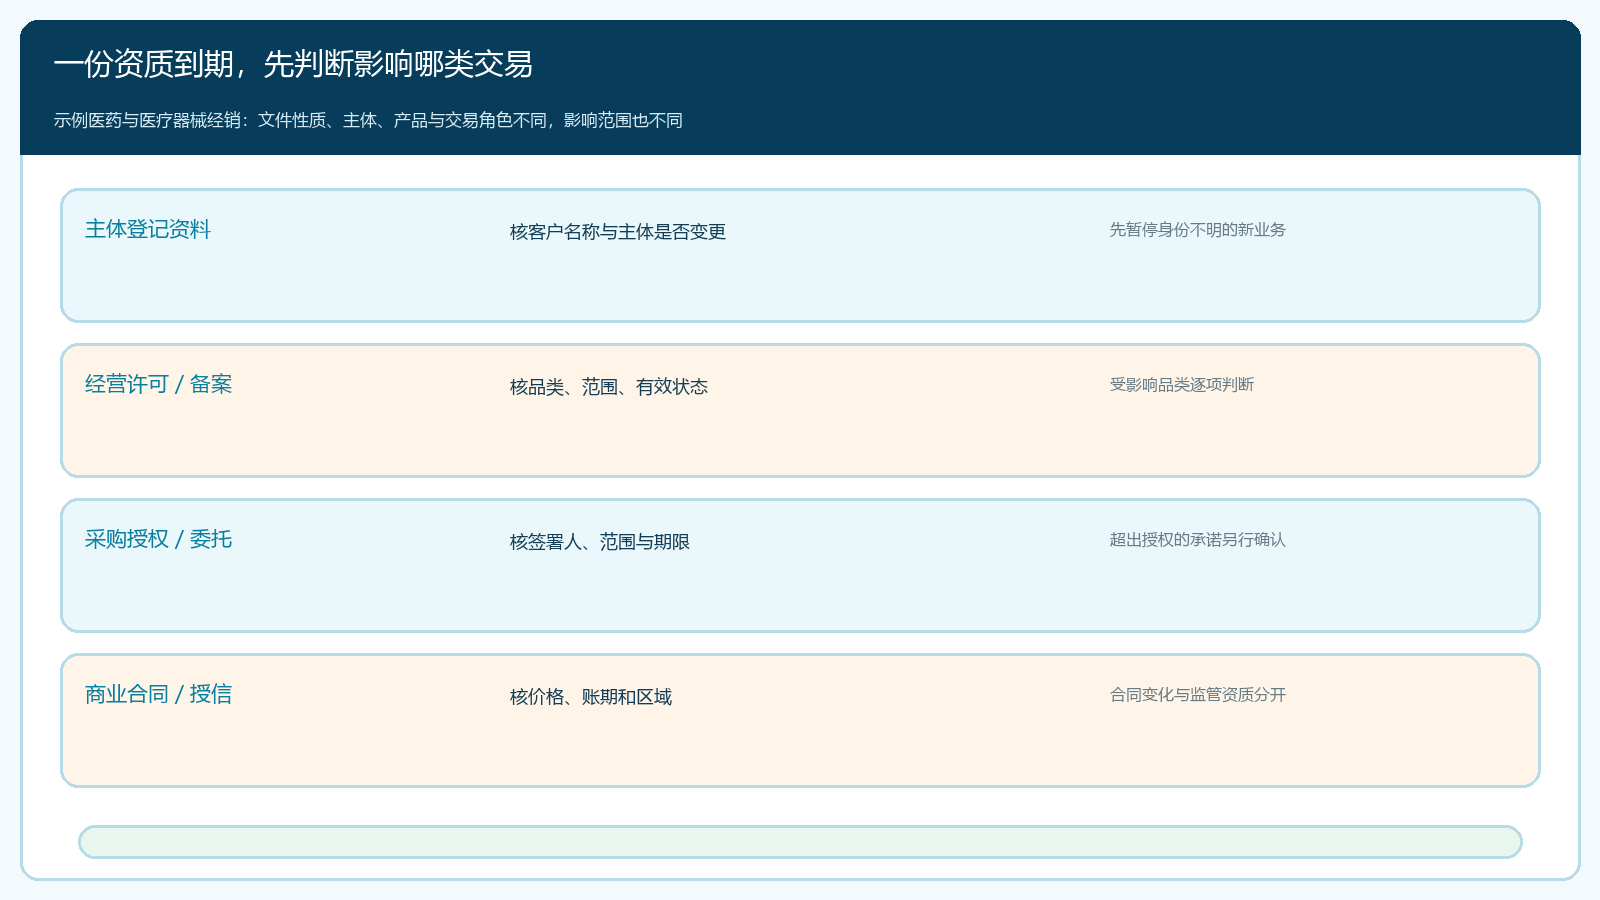Select the 商业合同 / 授信 heading

click(158, 694)
